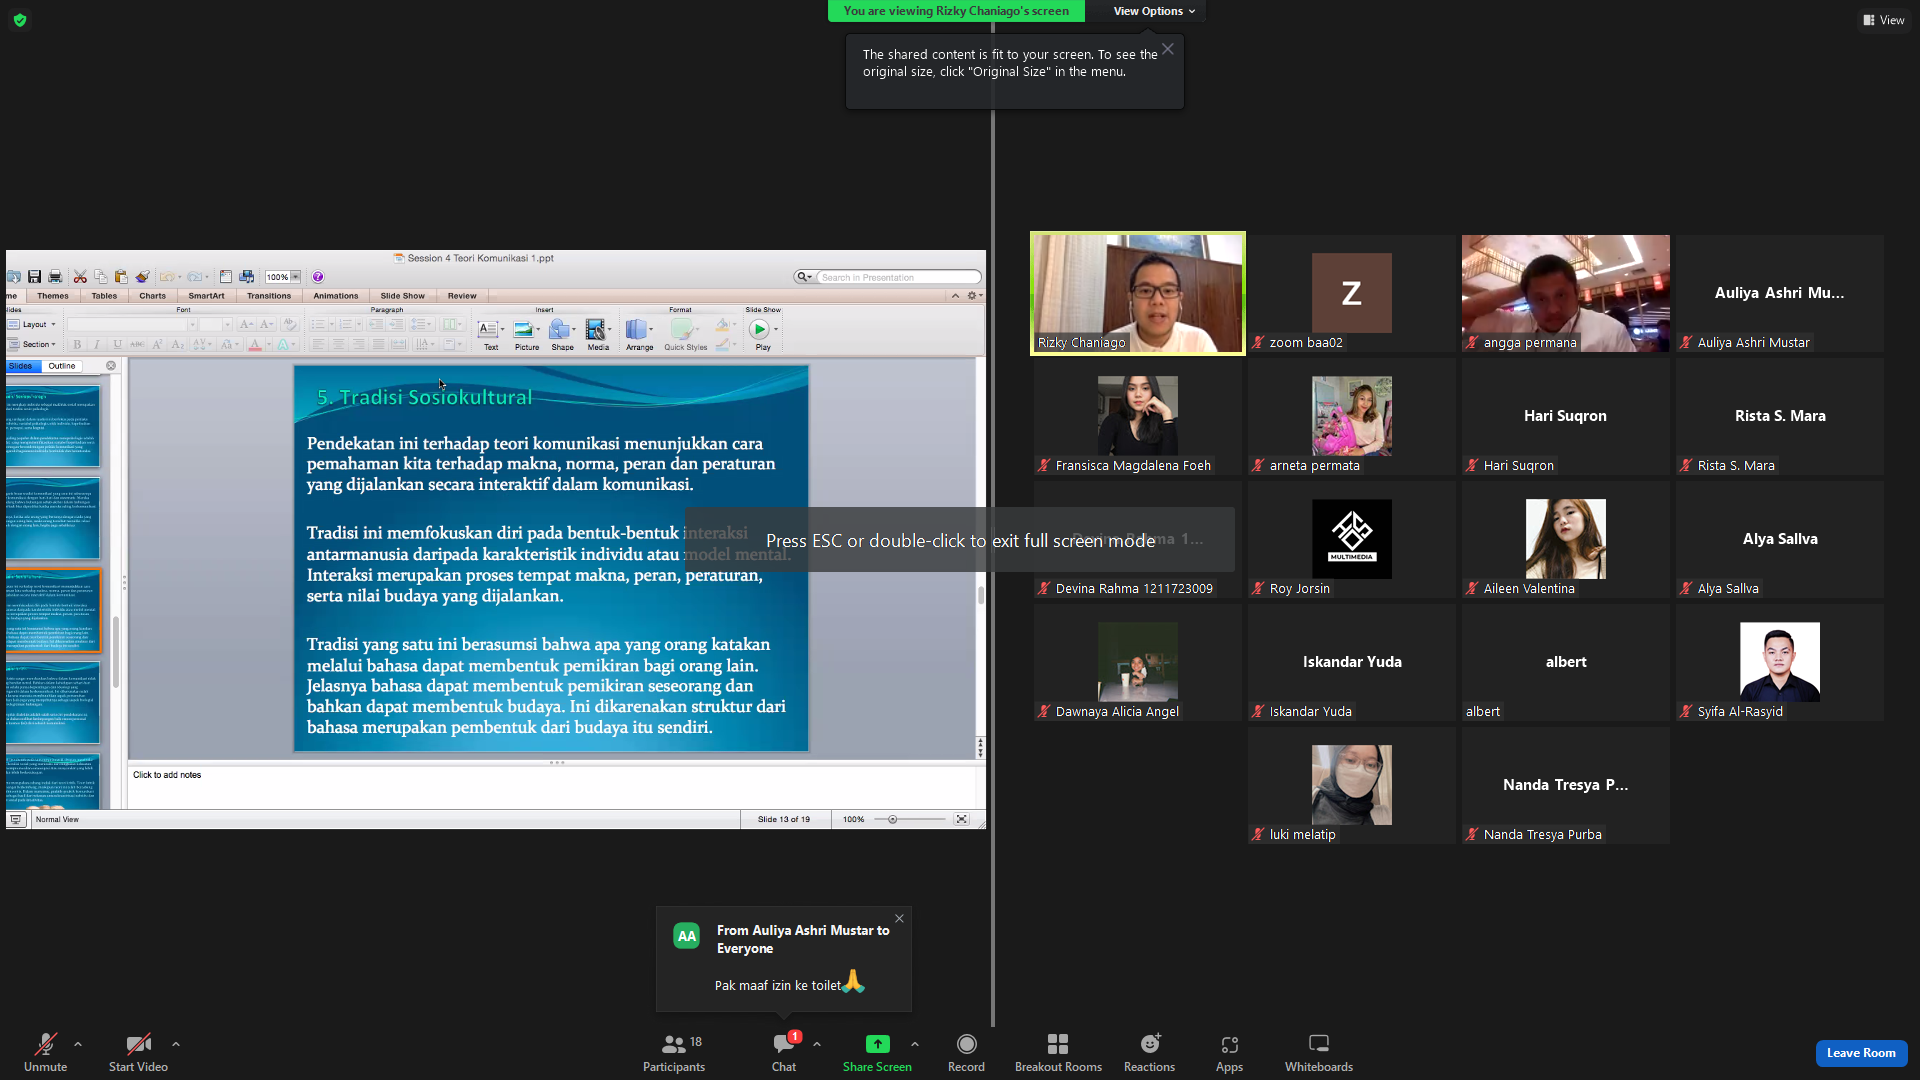Screen dimensions: 1920x1080
Task: Click the Media insert icon
Action: pyautogui.click(x=598, y=335)
